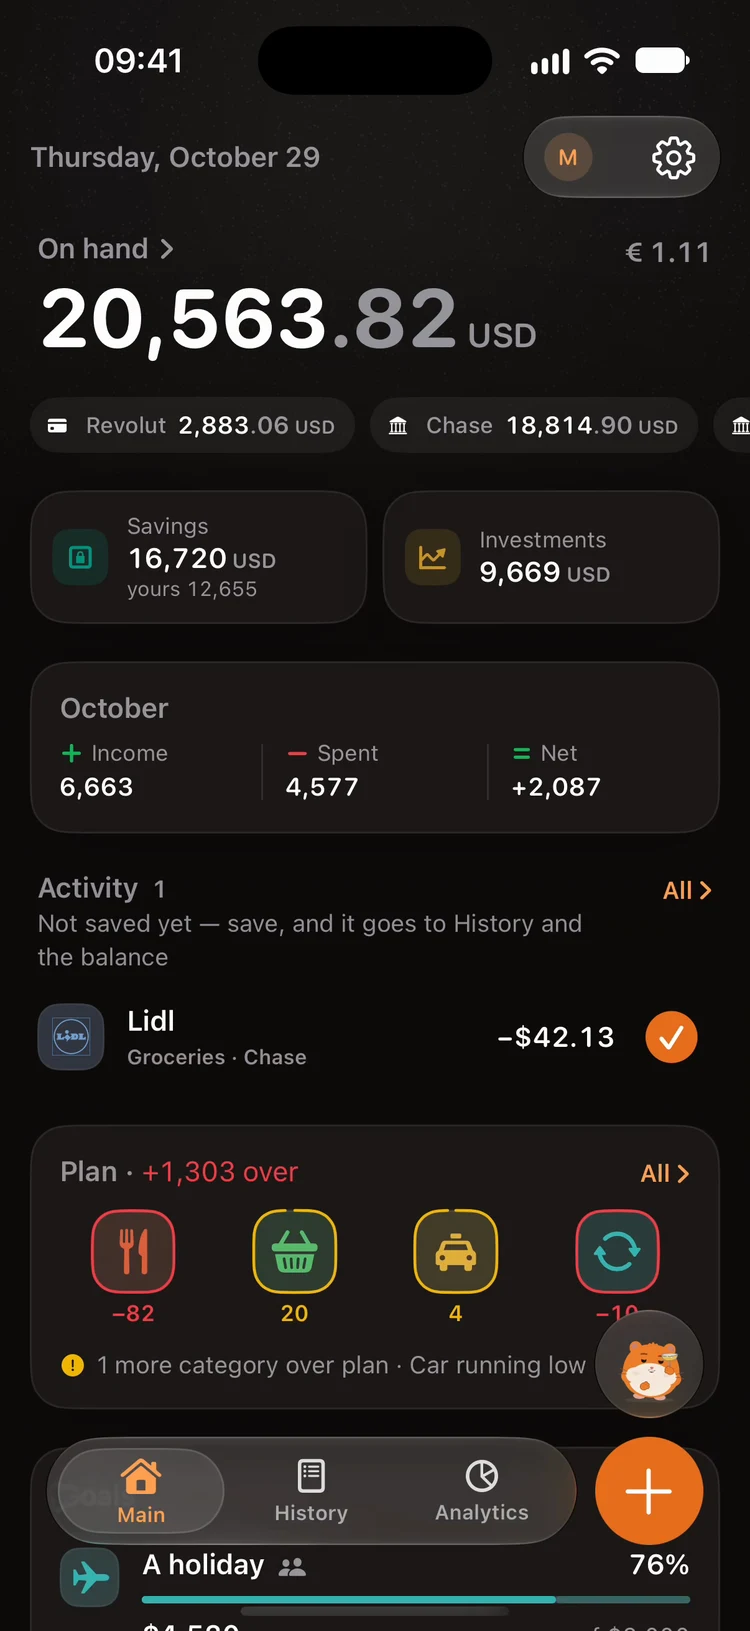Image resolution: width=750 pixels, height=1631 pixels.
Task: Tap the airplane holiday goal icon
Action: coord(90,1578)
